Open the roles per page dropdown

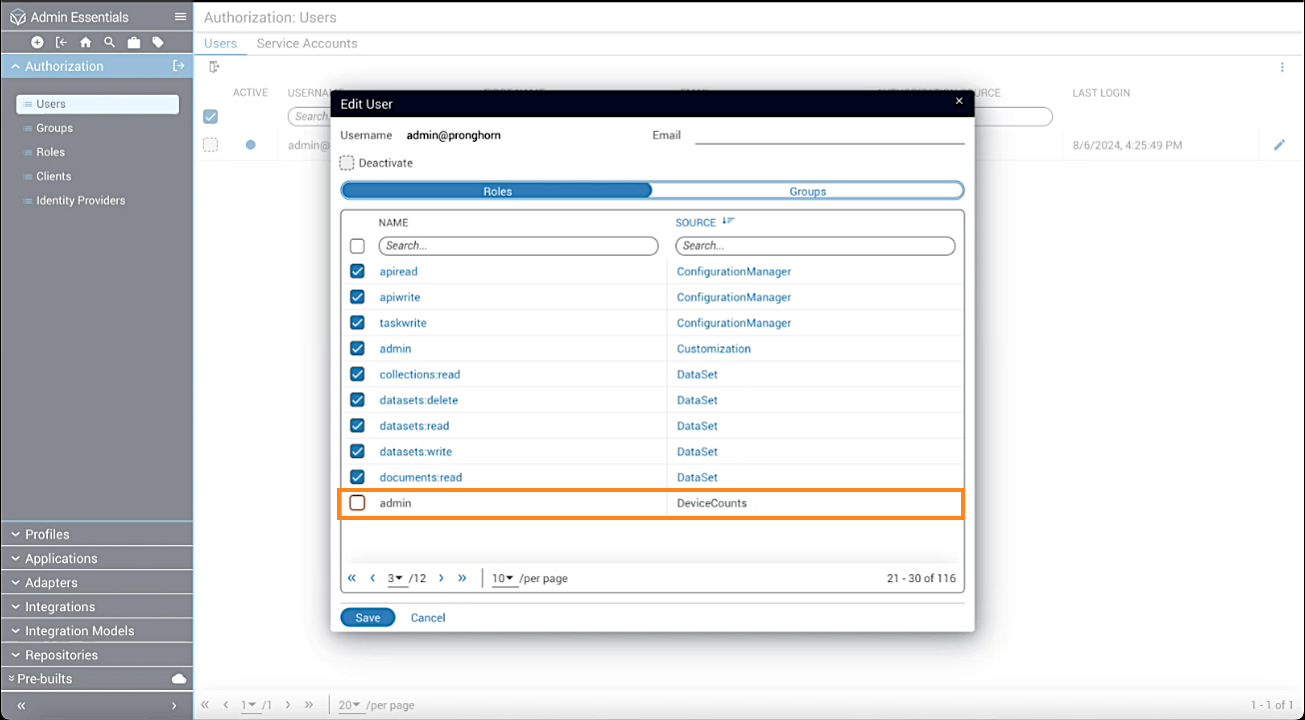tap(503, 578)
